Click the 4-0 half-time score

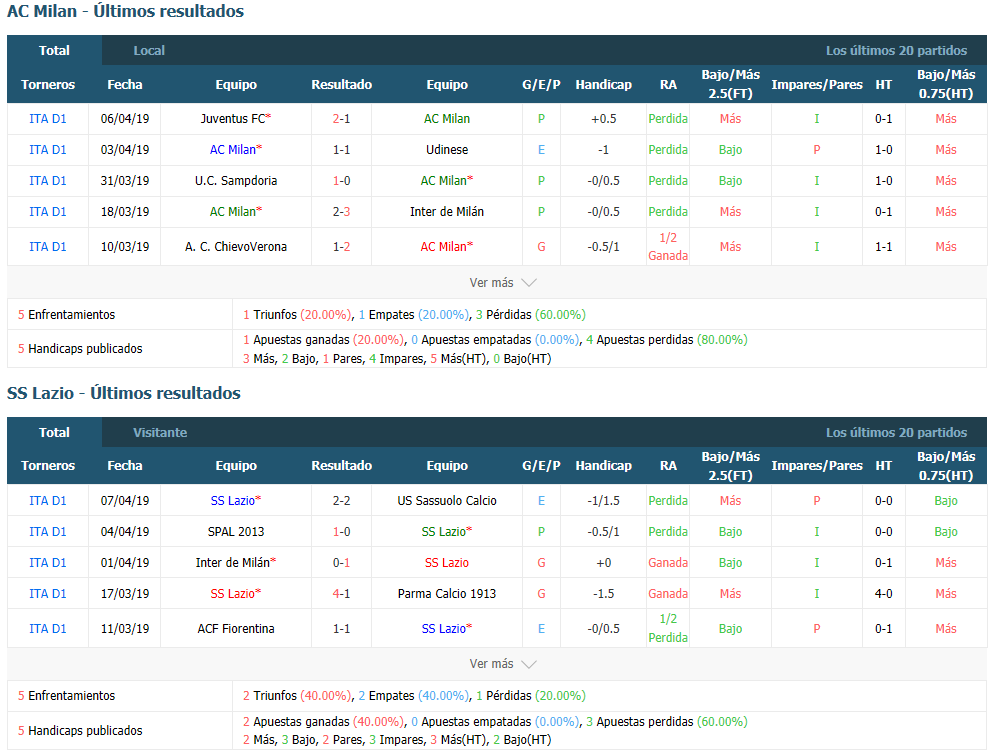tap(883, 594)
